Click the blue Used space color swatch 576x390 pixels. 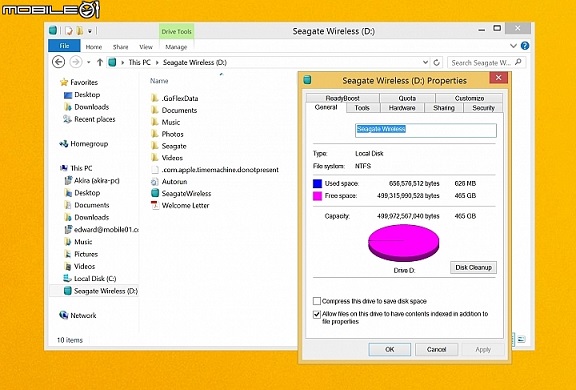(317, 183)
